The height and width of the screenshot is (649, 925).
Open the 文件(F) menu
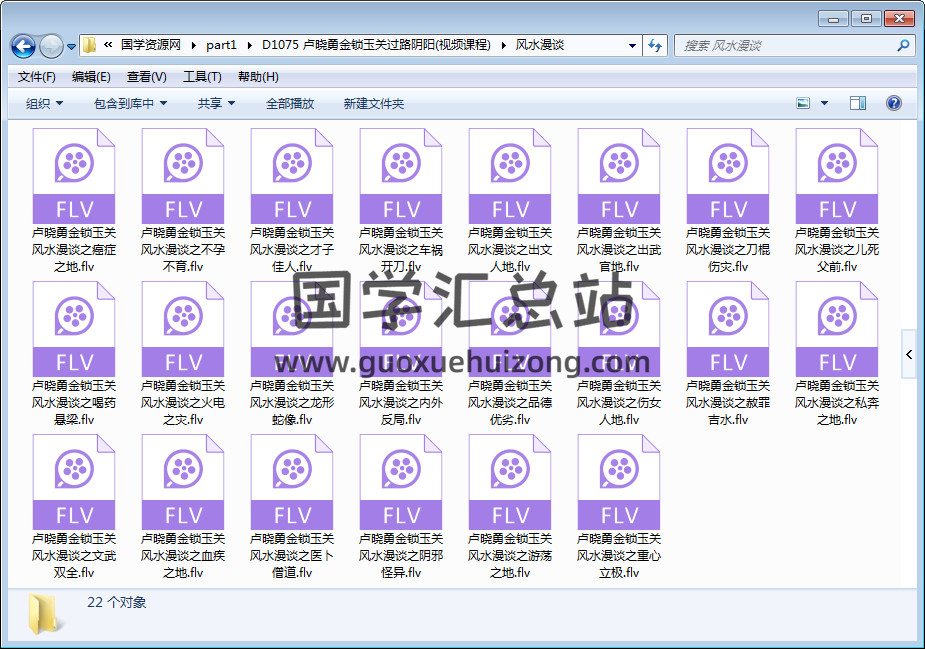point(37,77)
